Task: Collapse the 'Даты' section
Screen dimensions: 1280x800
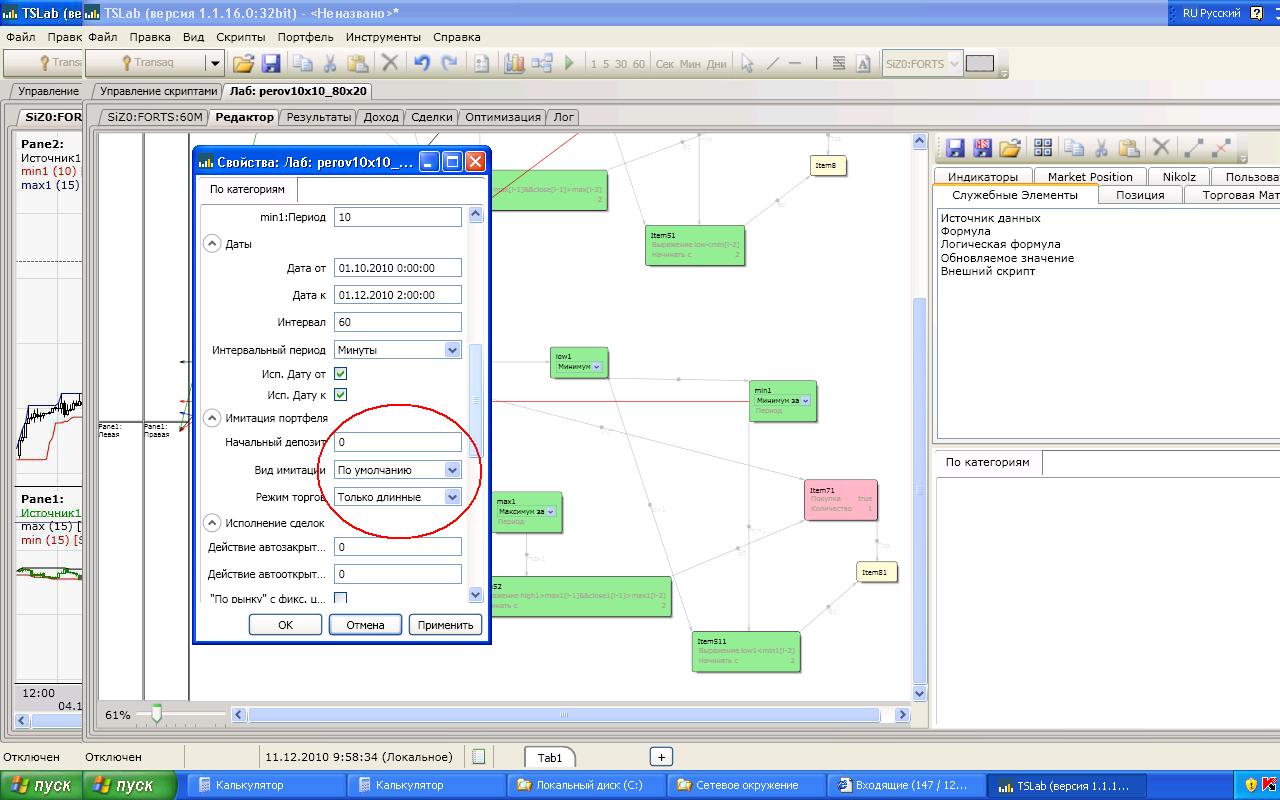Action: coord(212,244)
